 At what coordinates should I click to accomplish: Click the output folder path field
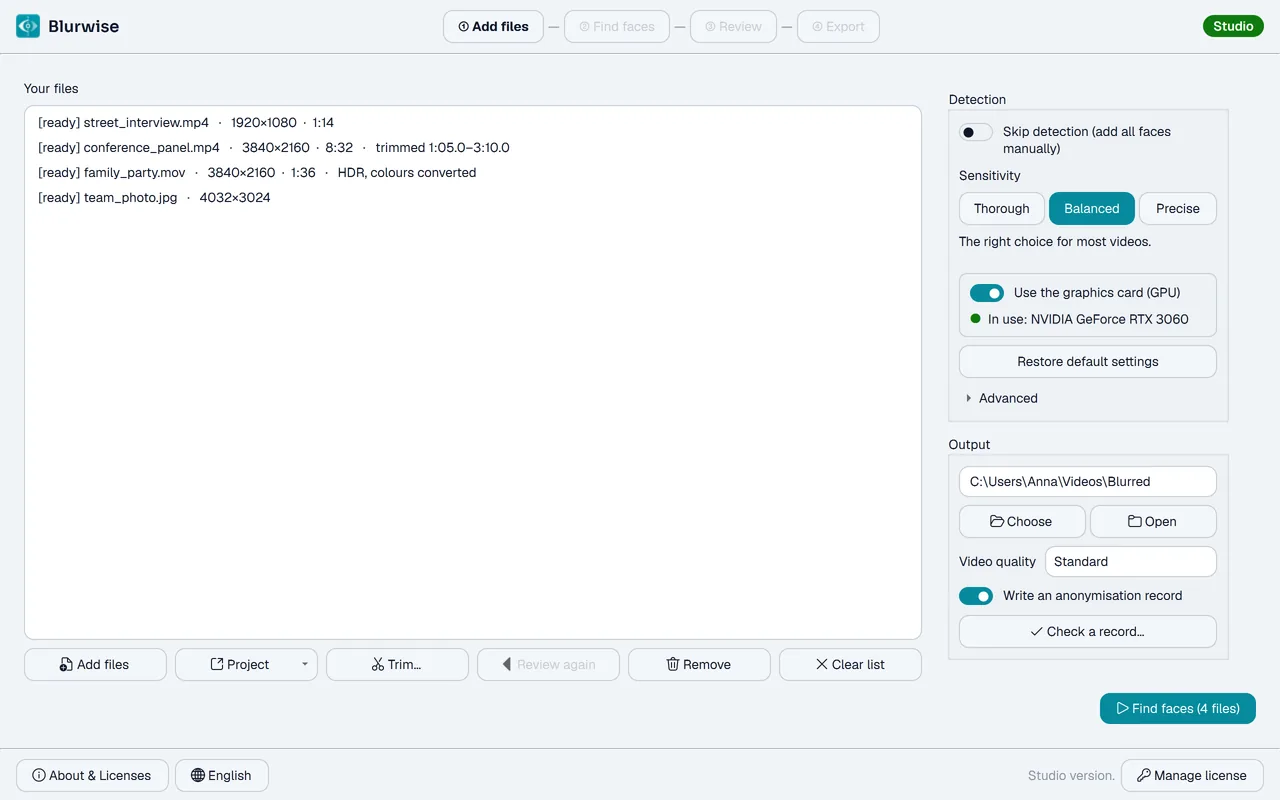tap(1088, 482)
